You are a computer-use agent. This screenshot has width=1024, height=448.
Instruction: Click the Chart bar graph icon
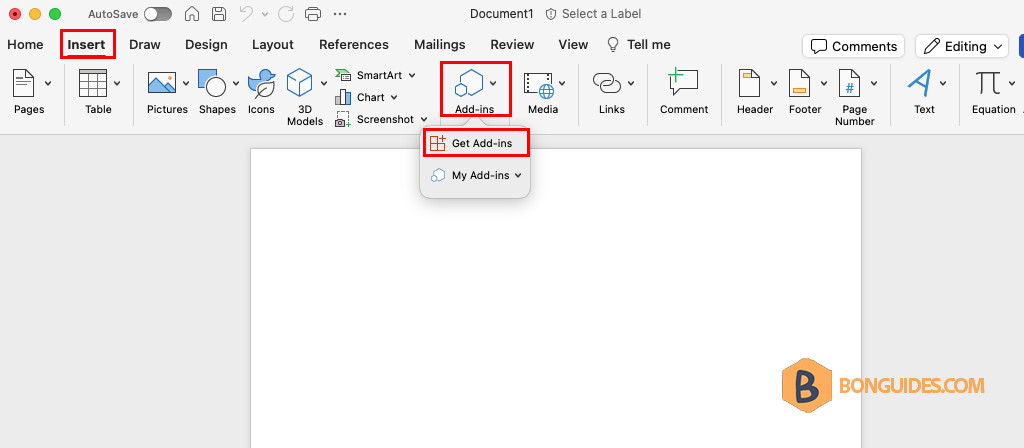[x=343, y=97]
